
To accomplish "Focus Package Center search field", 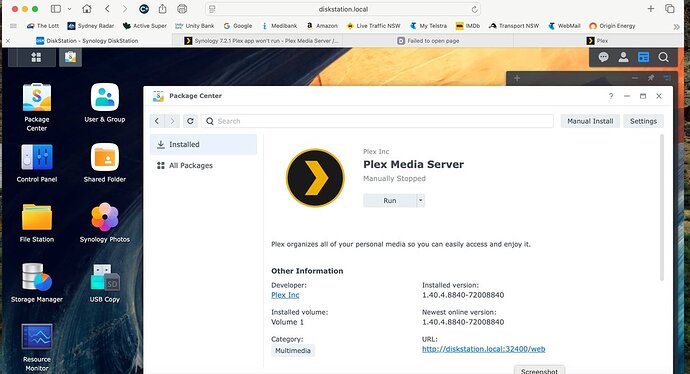I will coord(377,121).
